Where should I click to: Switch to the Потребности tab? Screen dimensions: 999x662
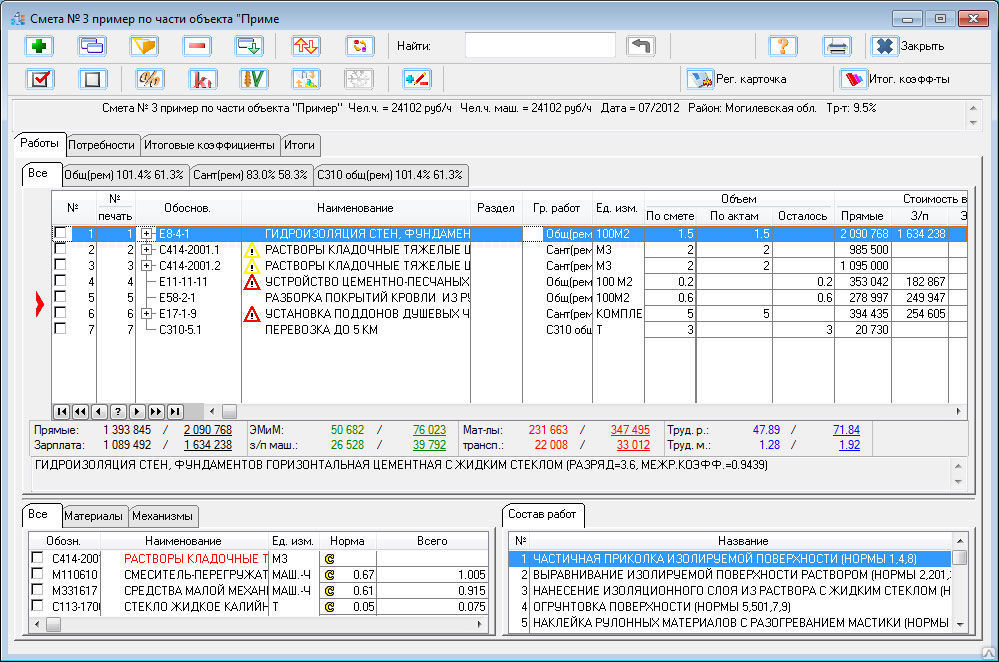[x=103, y=145]
